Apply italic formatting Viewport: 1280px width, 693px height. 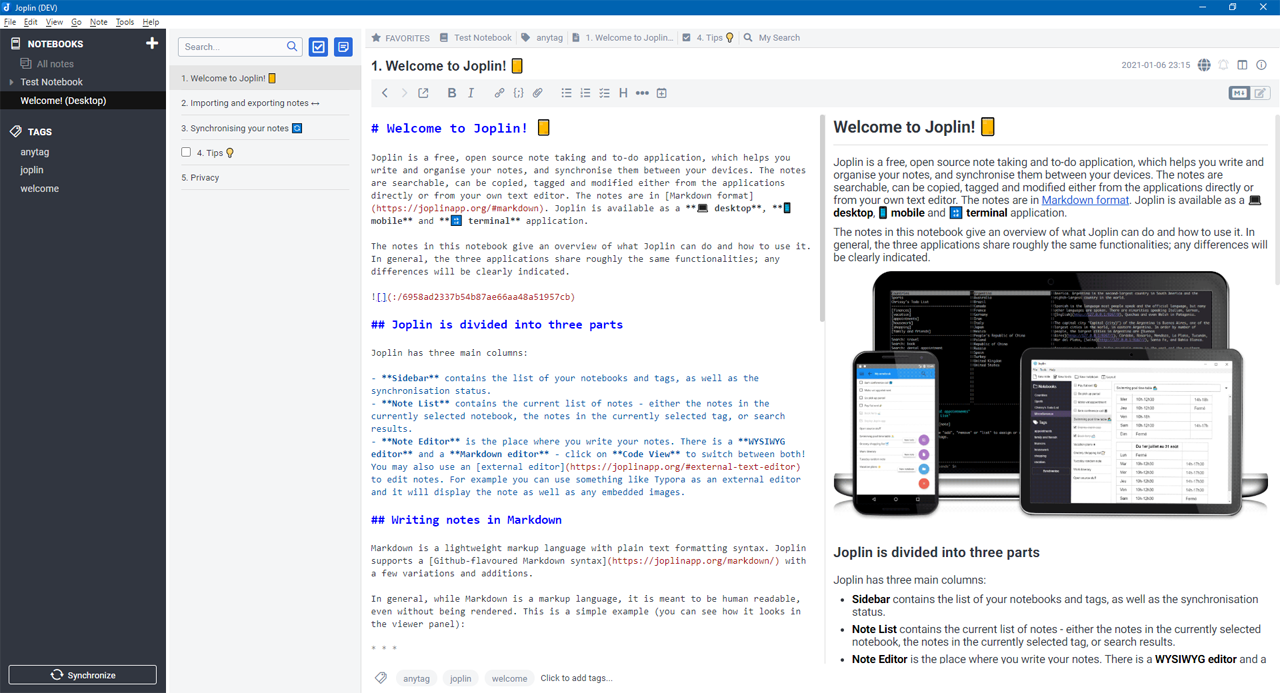(471, 93)
